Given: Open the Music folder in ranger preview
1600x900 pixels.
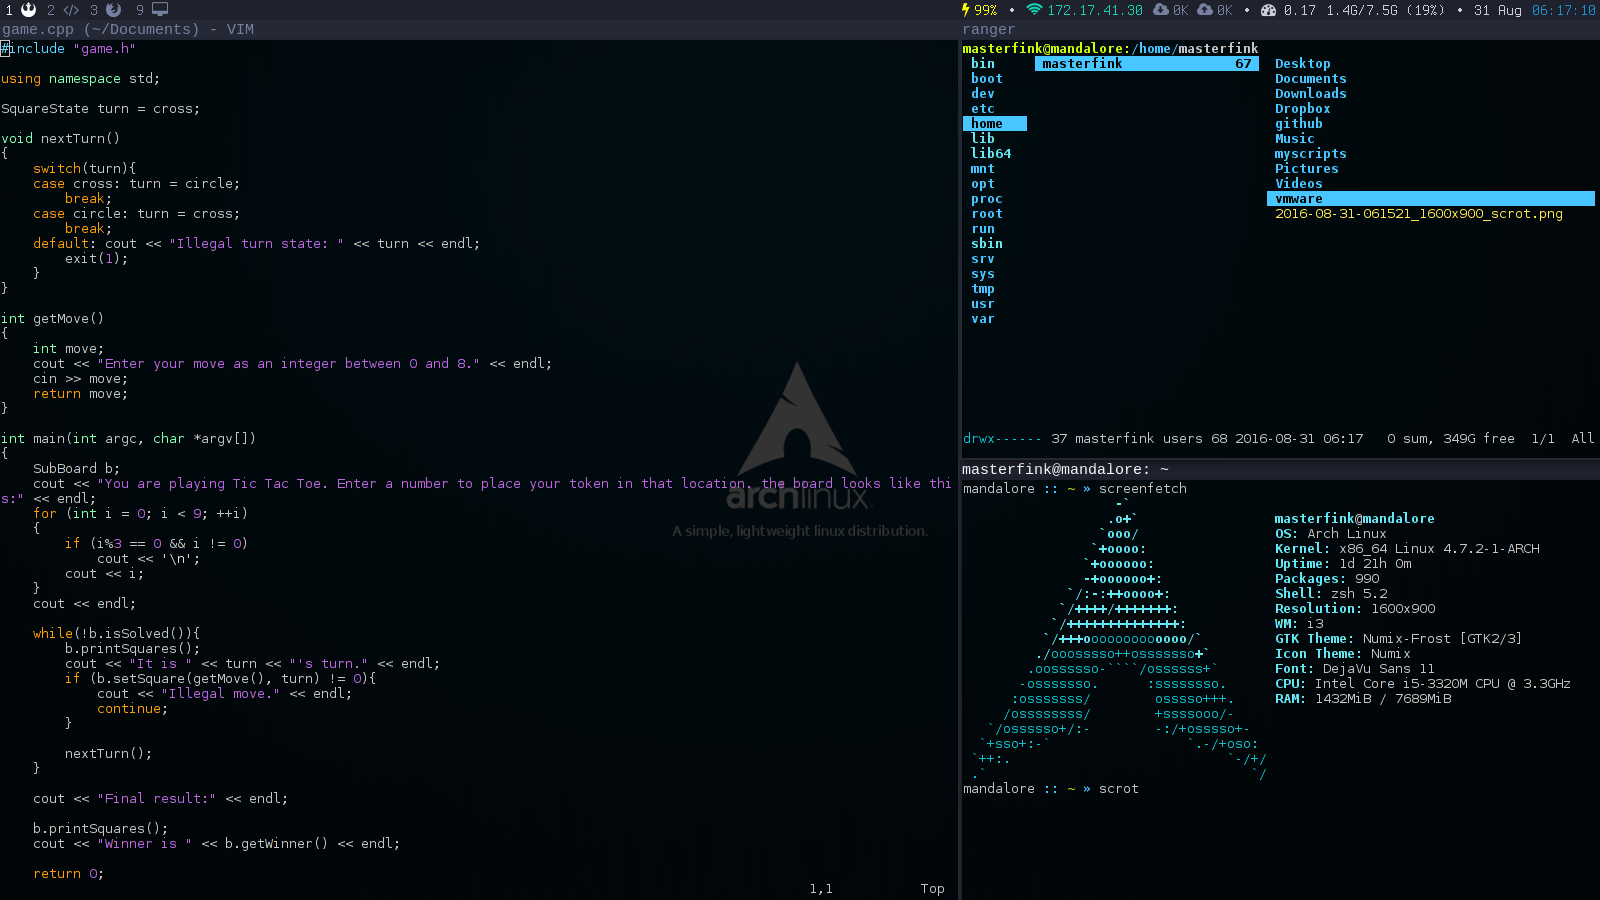Looking at the screenshot, I should [x=1294, y=138].
